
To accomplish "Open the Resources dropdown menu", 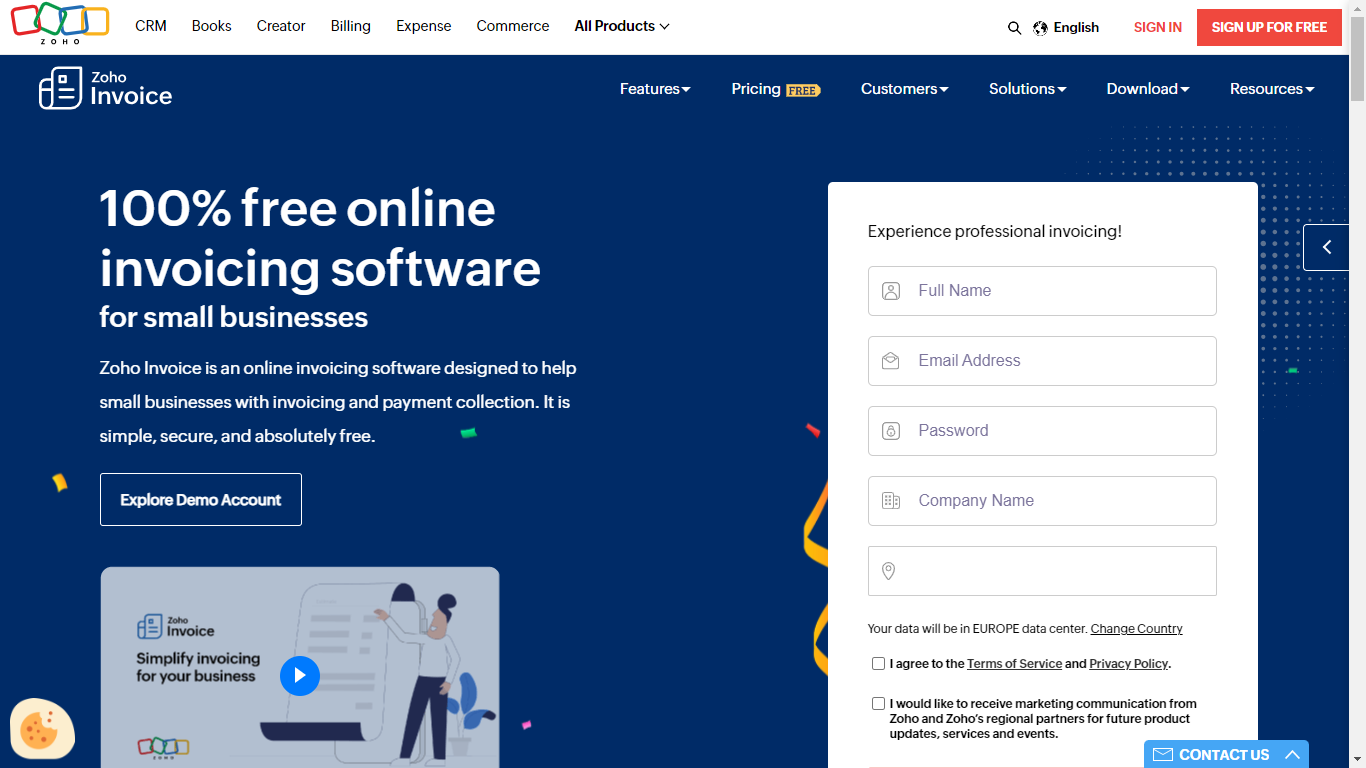I will point(1272,89).
